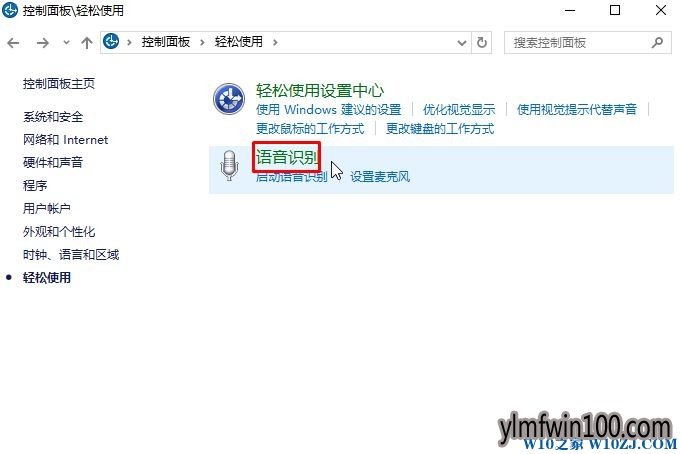The width and height of the screenshot is (682, 454).
Task: Click the Ease of Access Center icon
Action: coord(229,99)
